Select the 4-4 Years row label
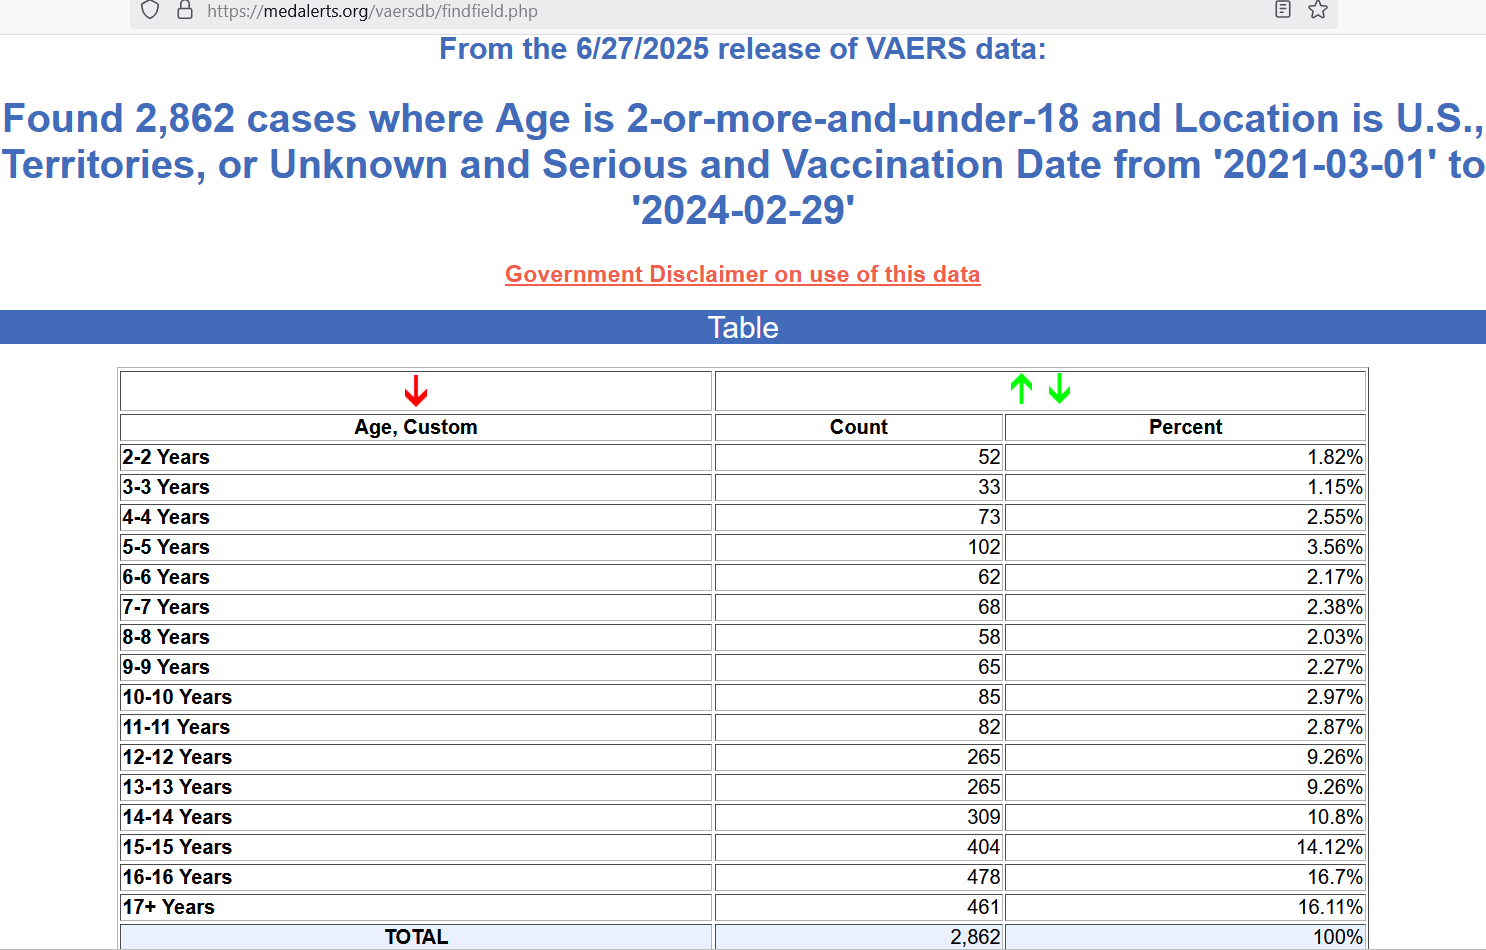 coord(166,517)
